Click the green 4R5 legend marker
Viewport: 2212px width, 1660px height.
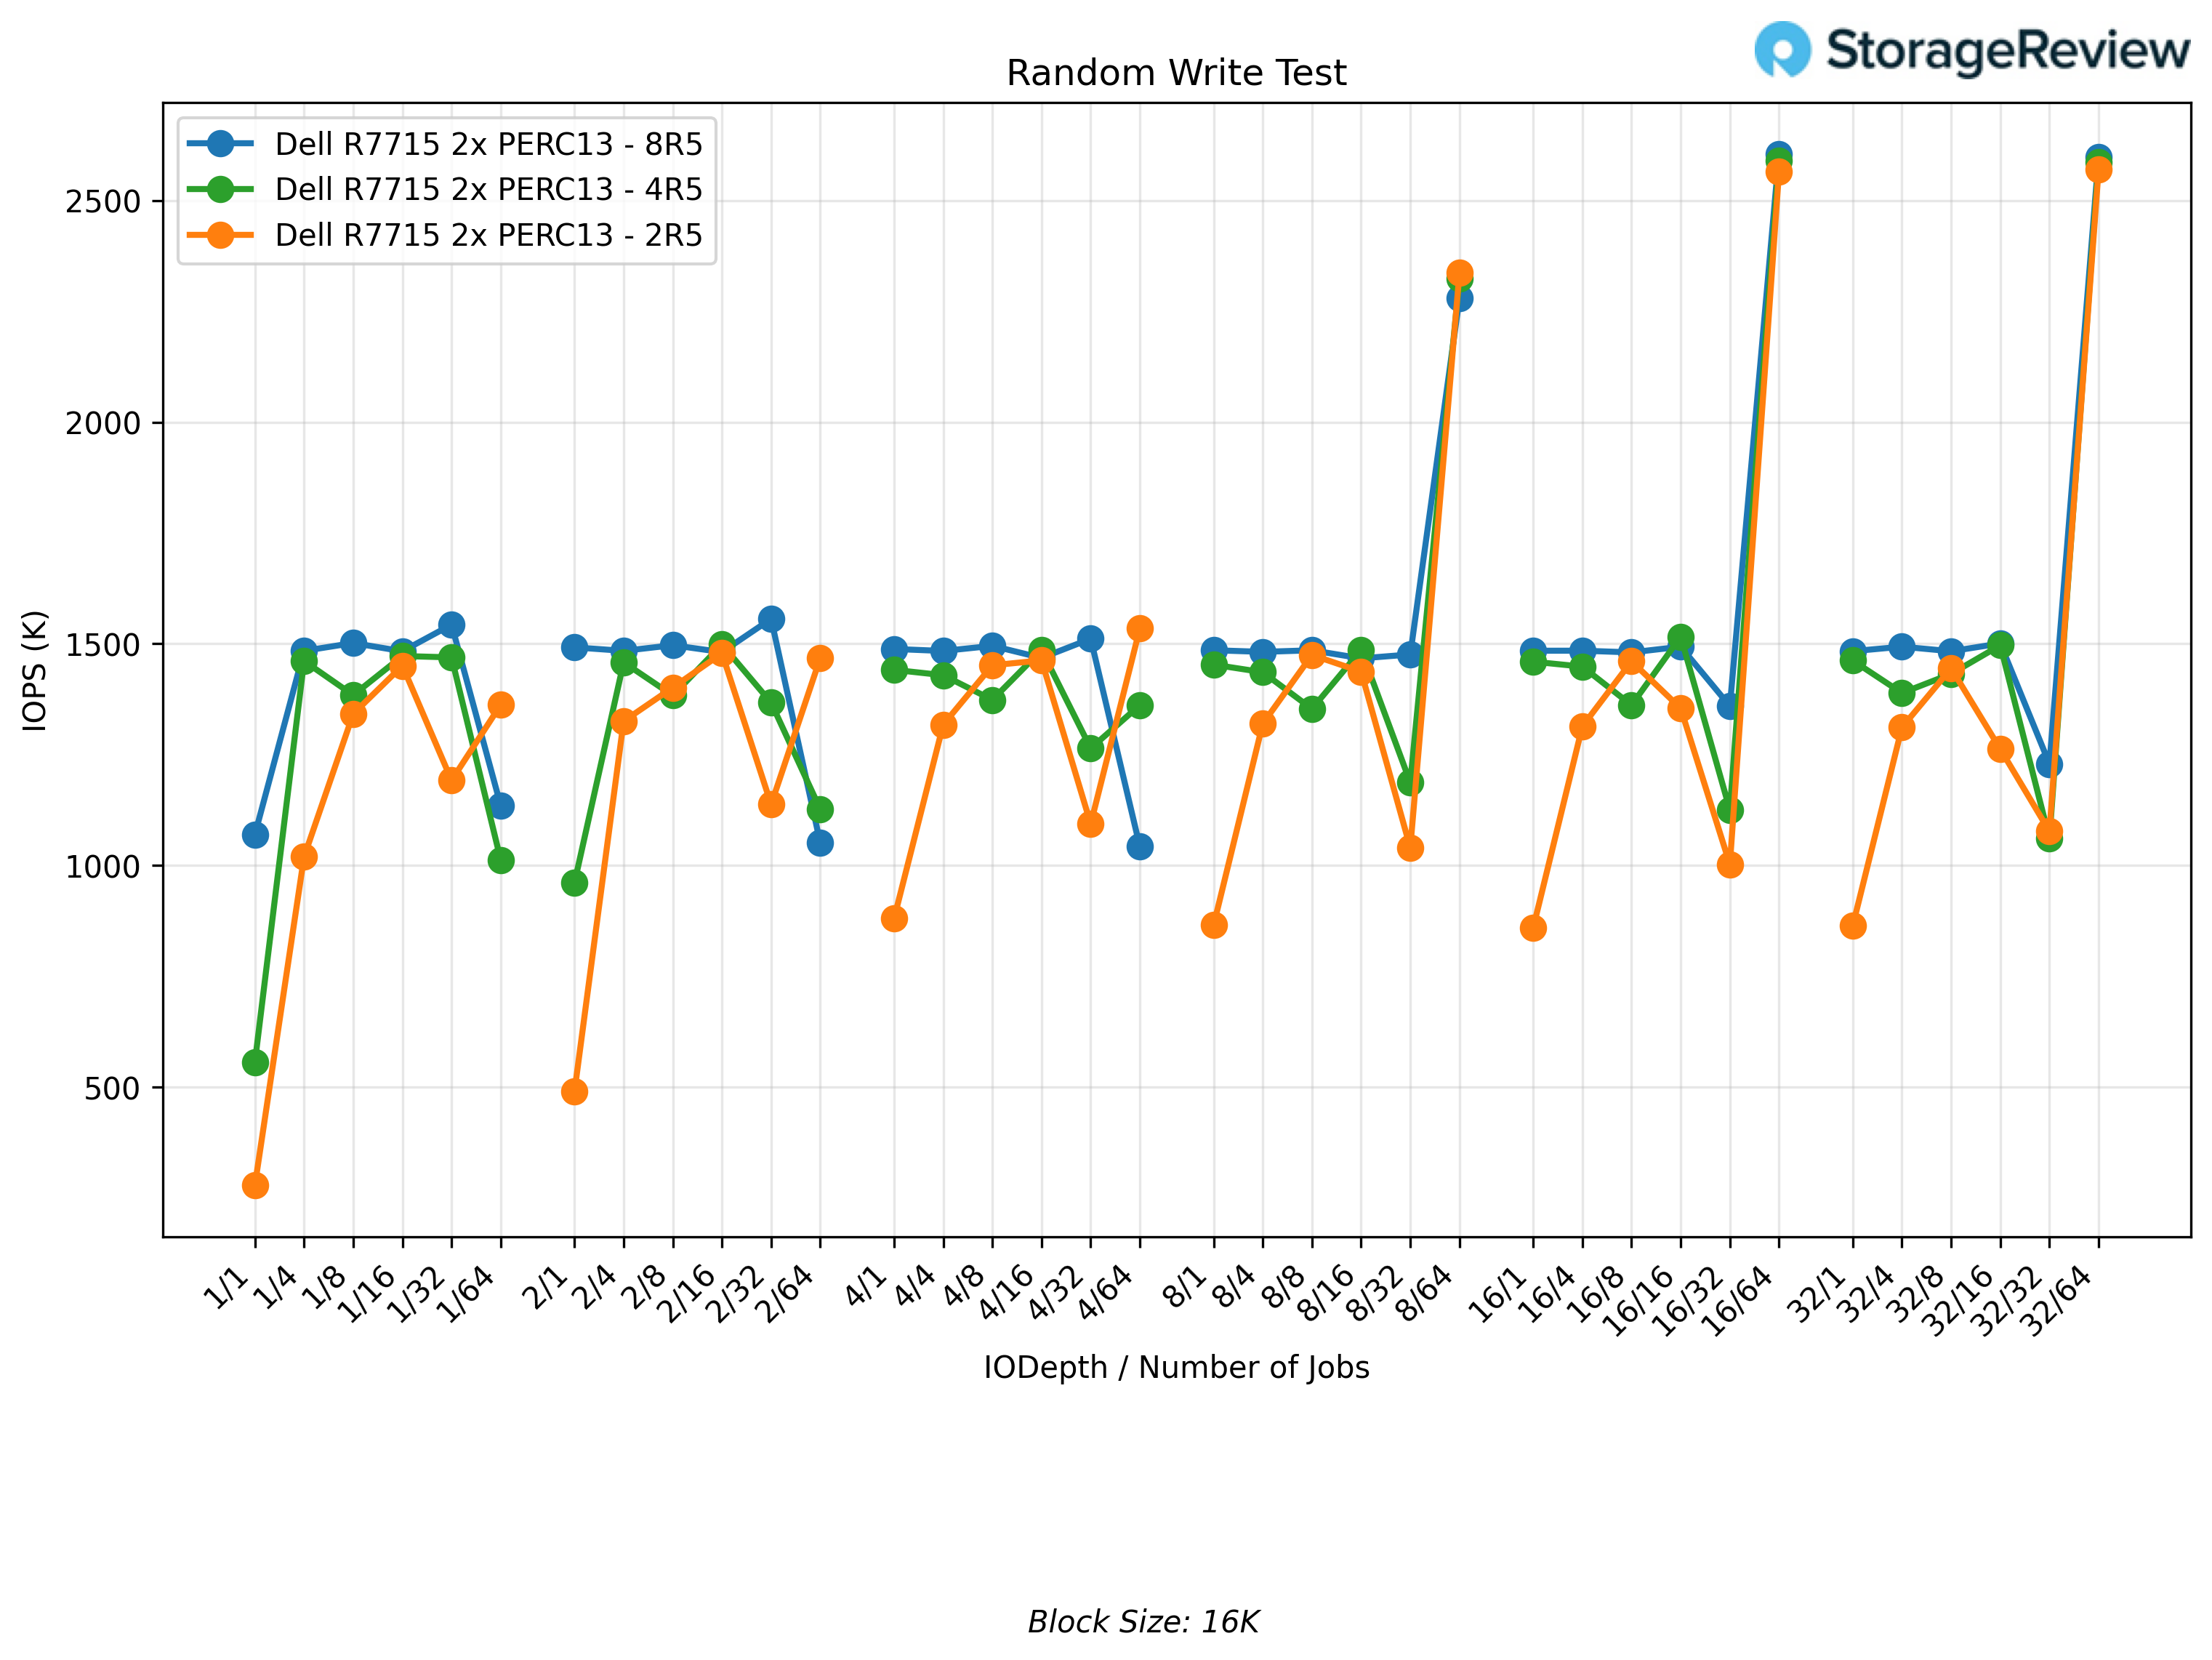pos(220,189)
